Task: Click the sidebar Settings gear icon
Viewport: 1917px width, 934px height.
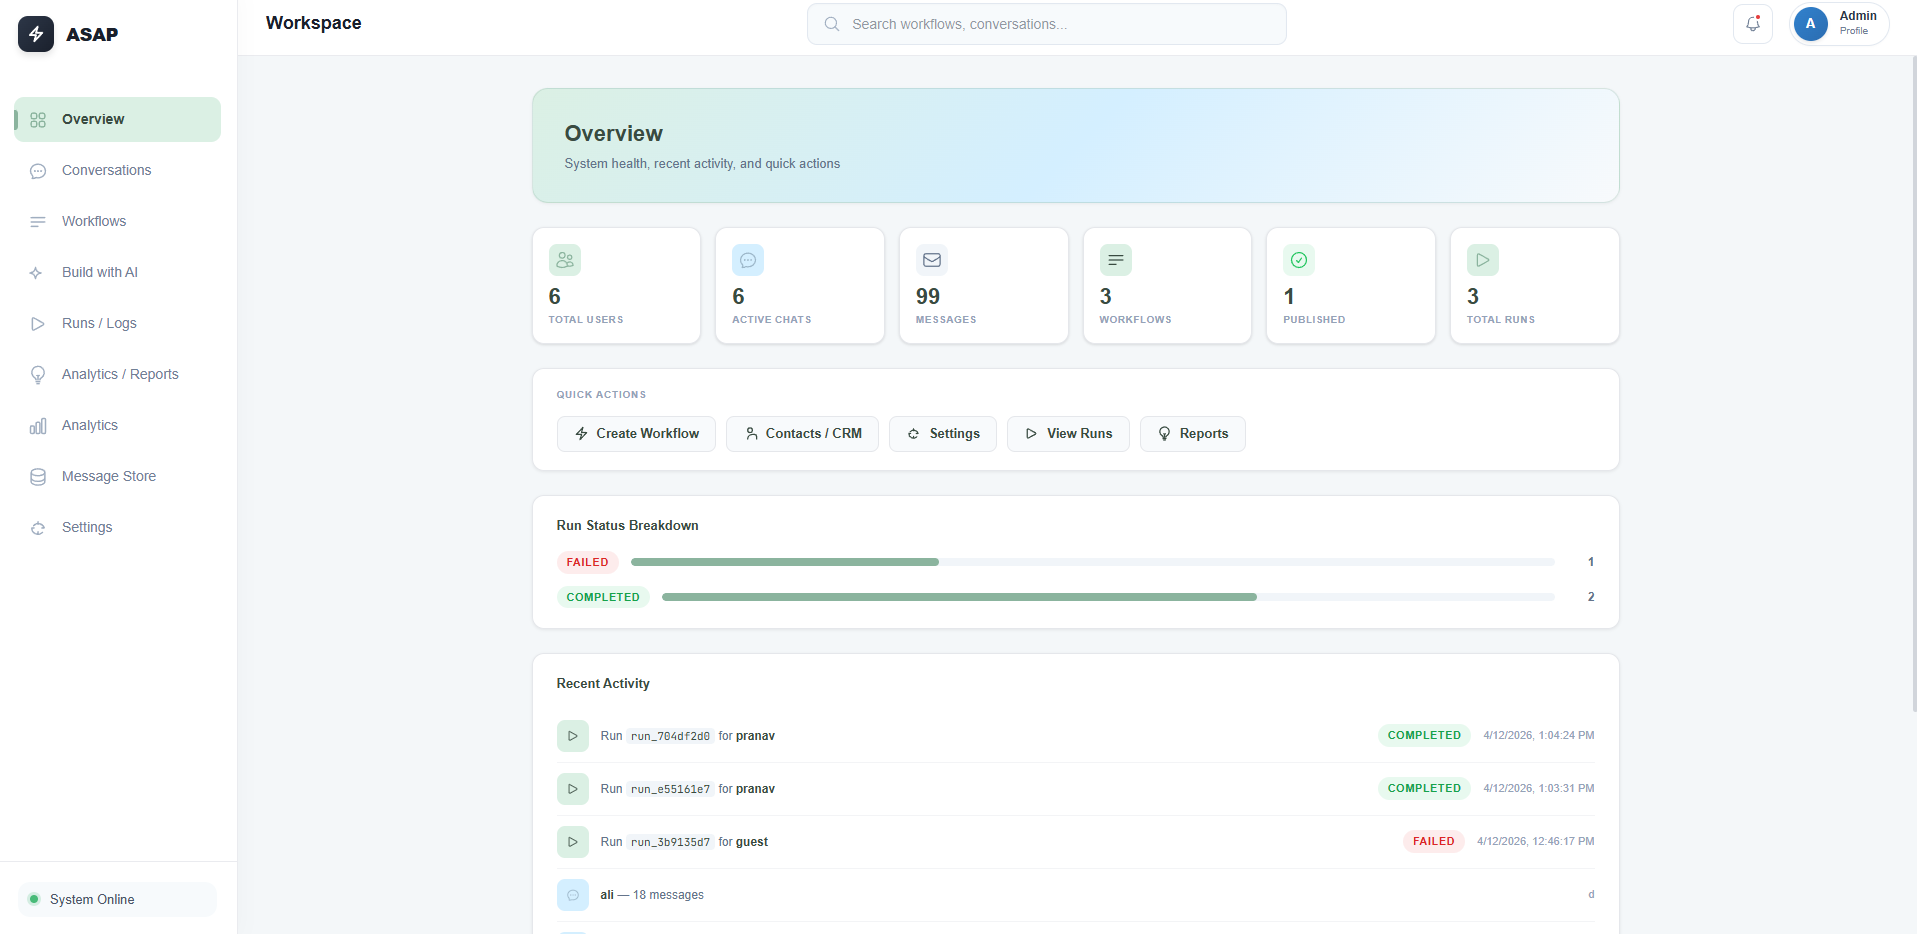Action: [38, 528]
